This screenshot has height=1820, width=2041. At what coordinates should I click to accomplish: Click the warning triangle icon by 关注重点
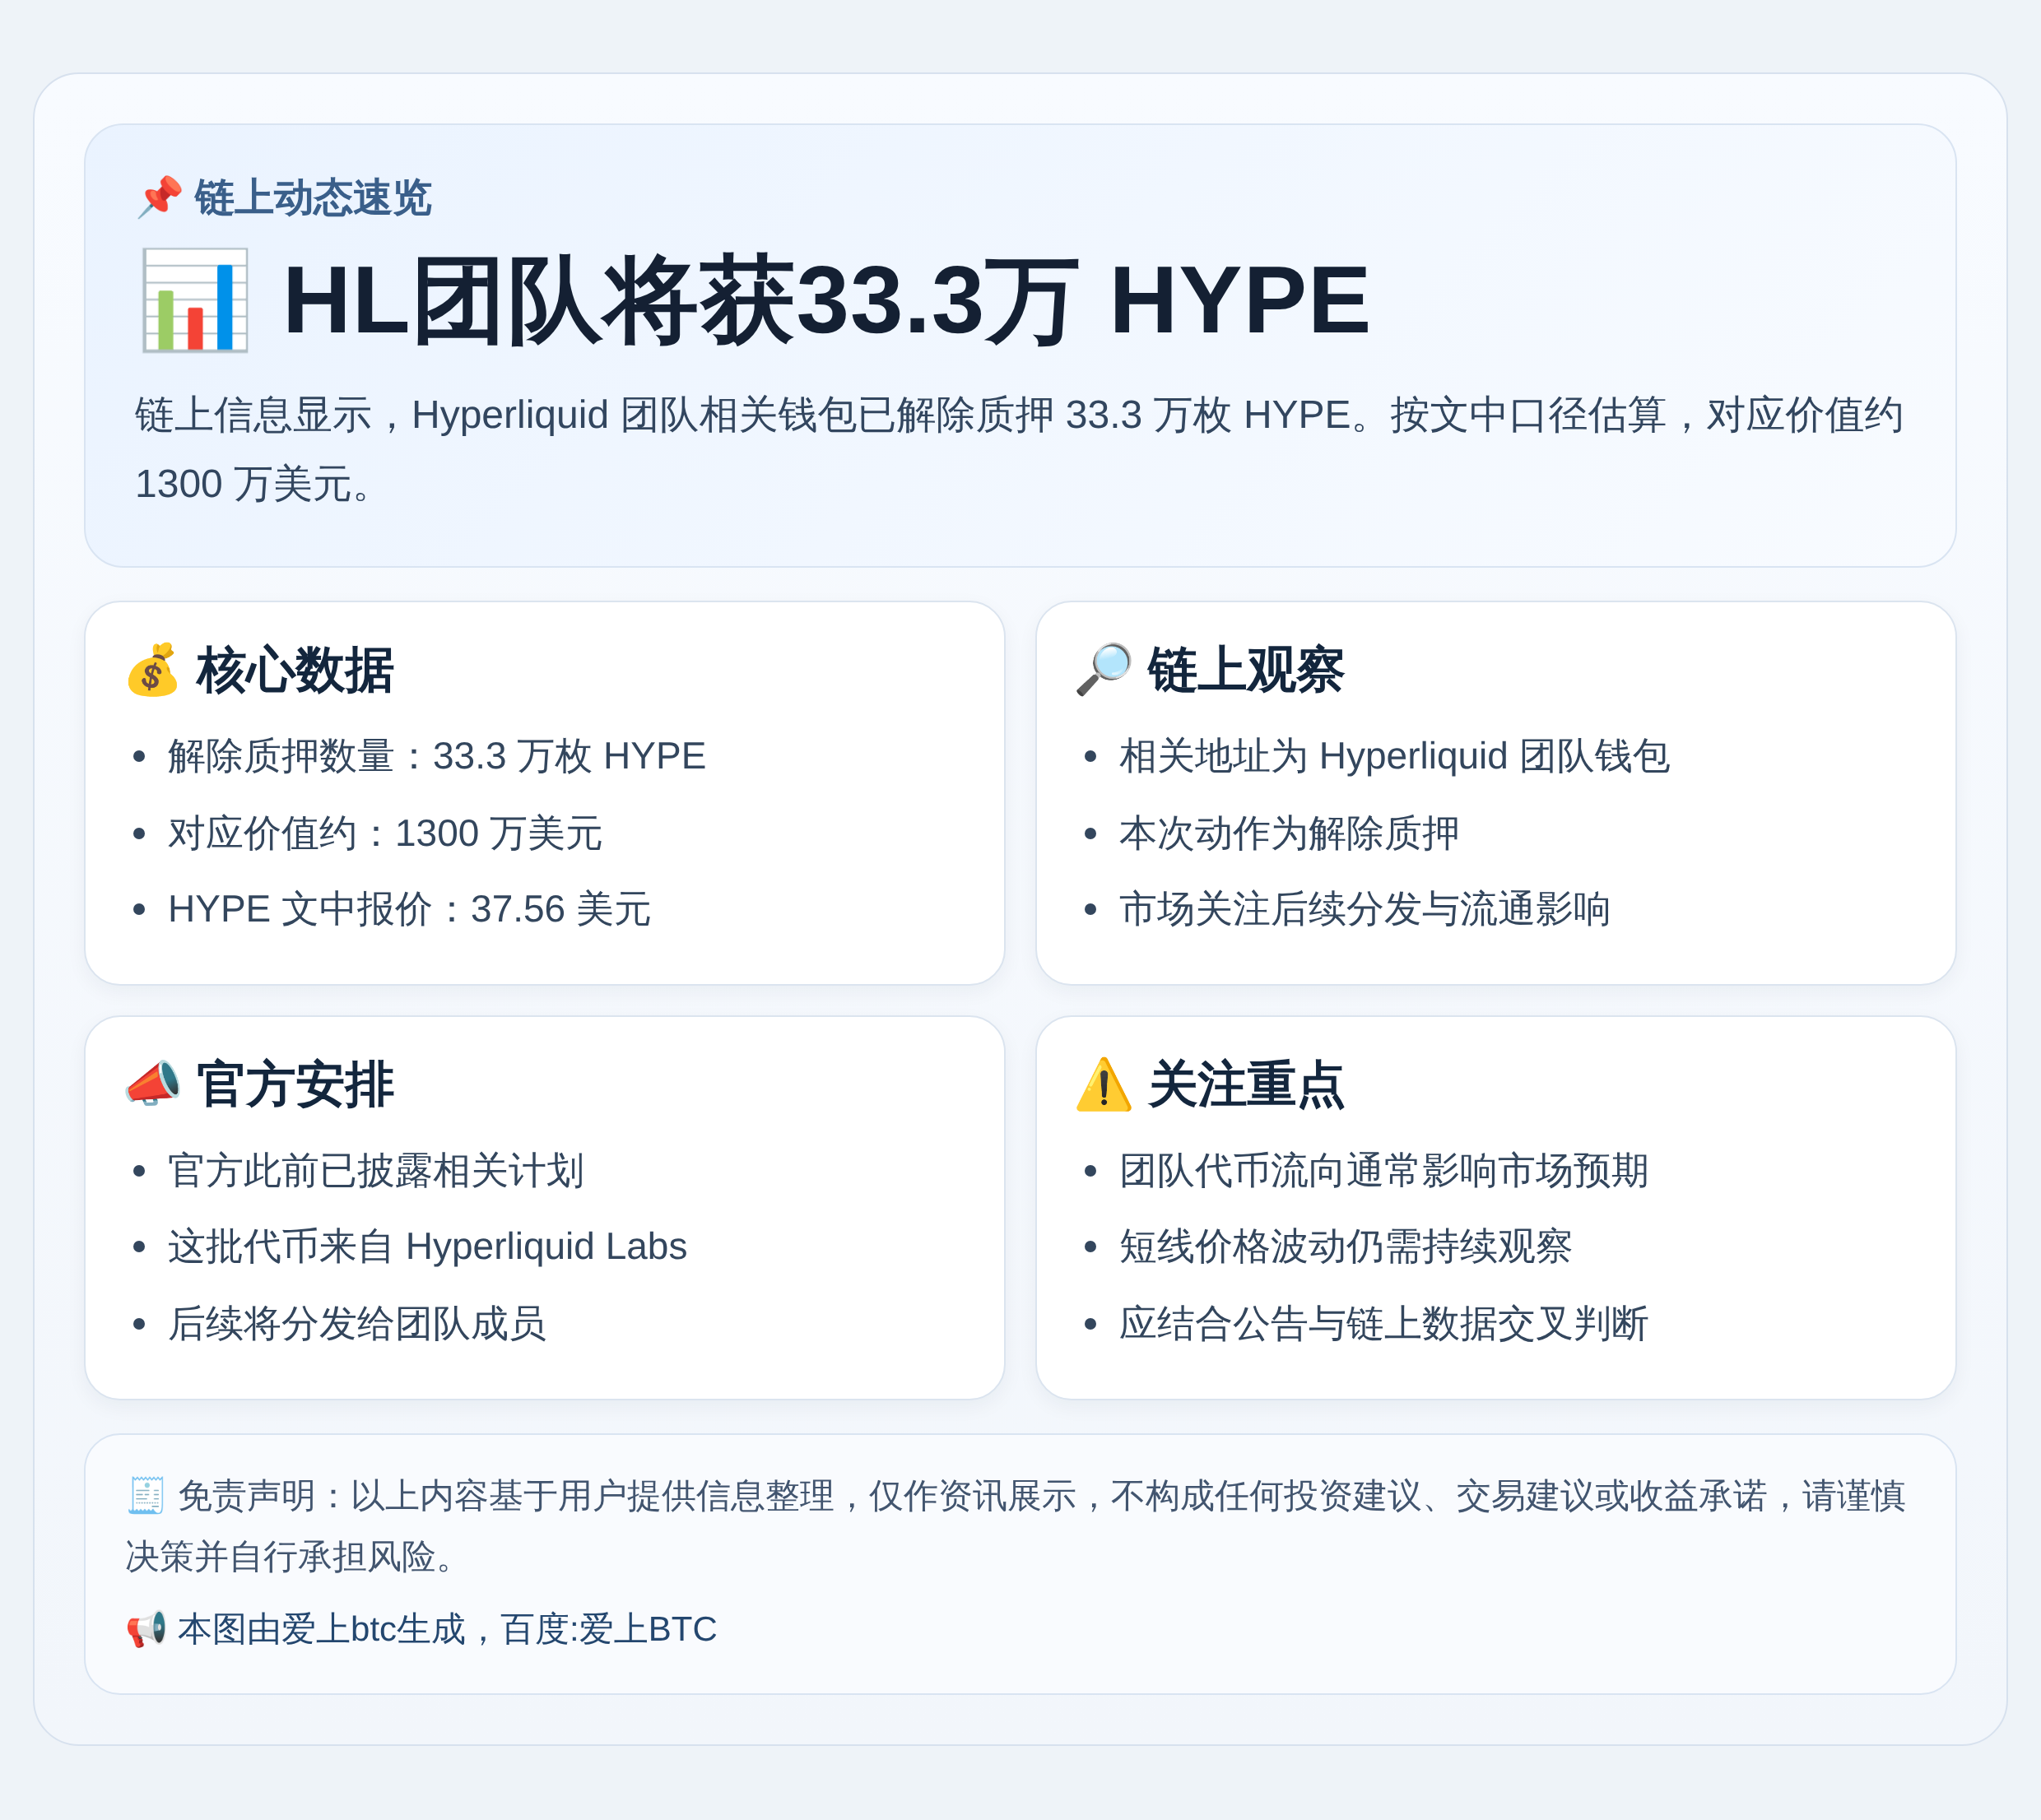(1104, 1085)
